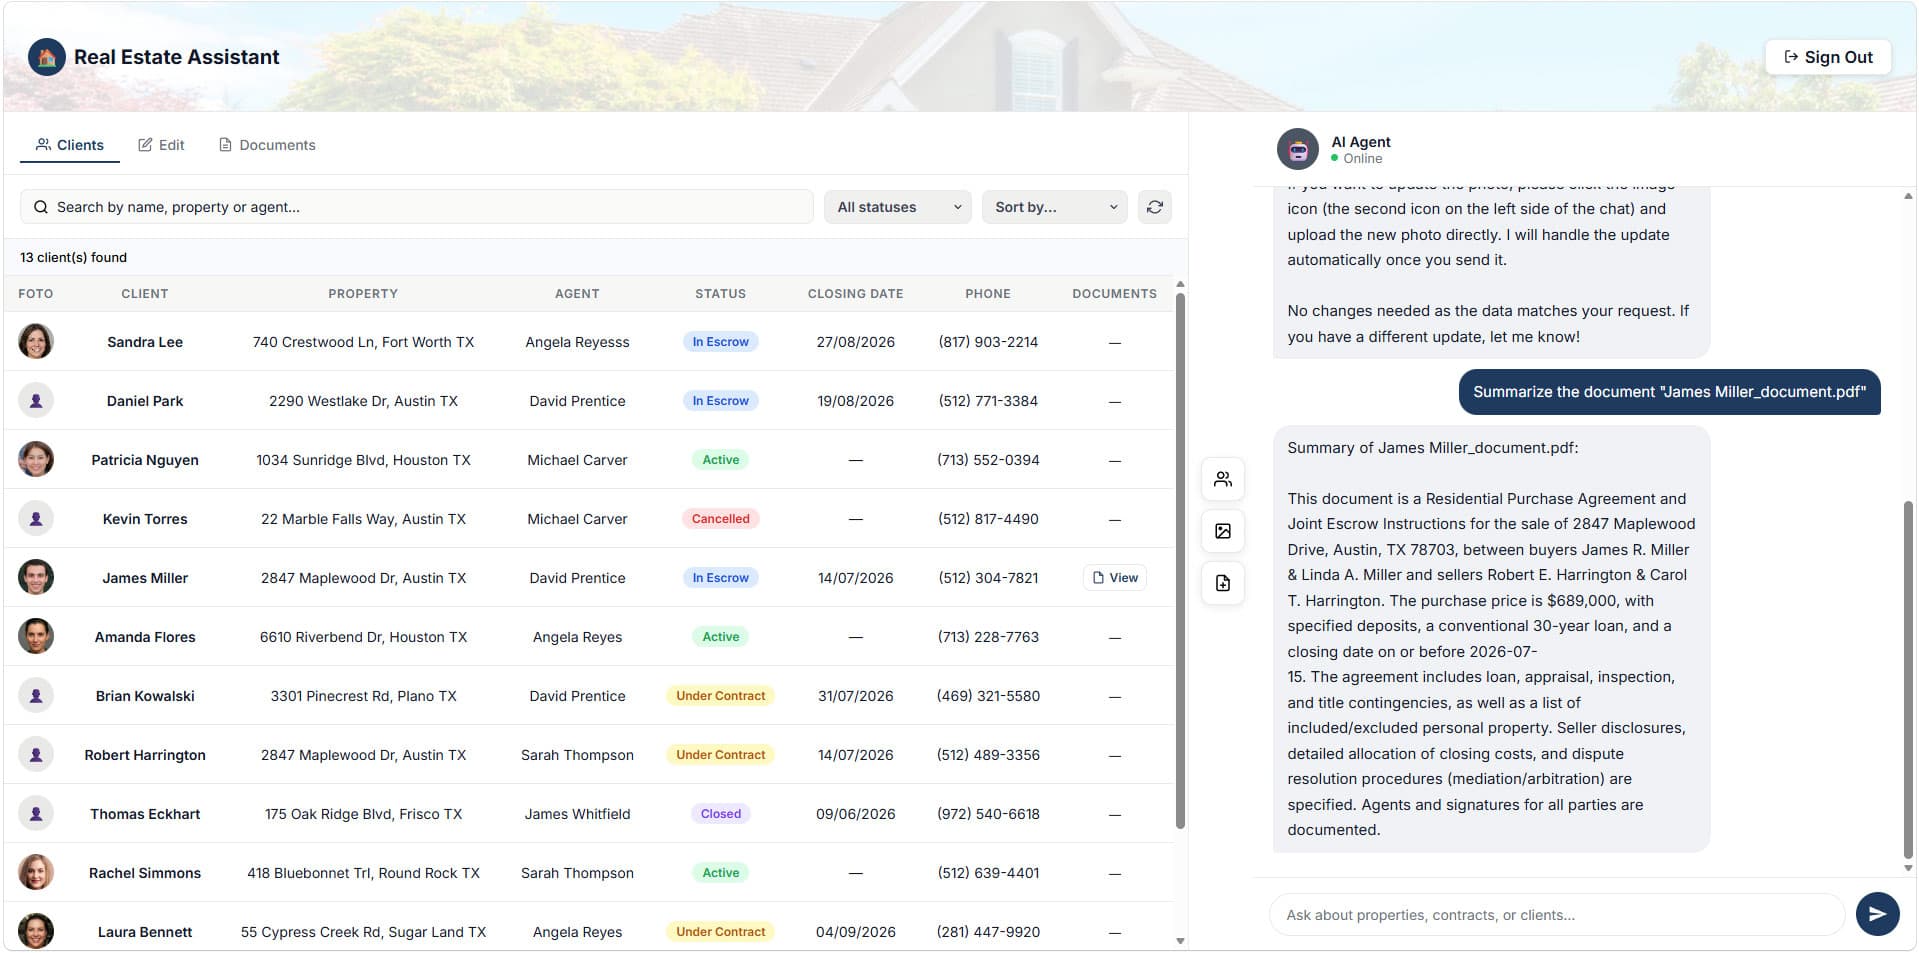Click the property 22 Marble Falls Way, Austin TX
The image size is (1919, 953).
coord(363,519)
